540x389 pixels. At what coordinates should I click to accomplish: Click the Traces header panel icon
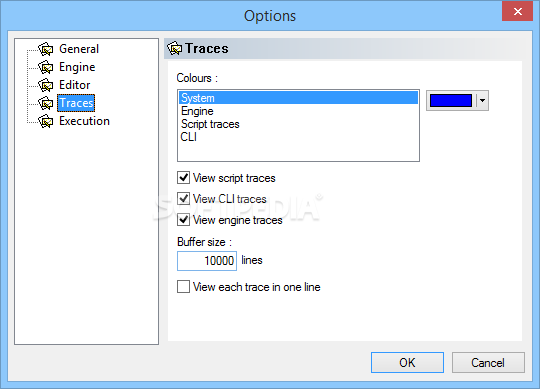coord(175,48)
